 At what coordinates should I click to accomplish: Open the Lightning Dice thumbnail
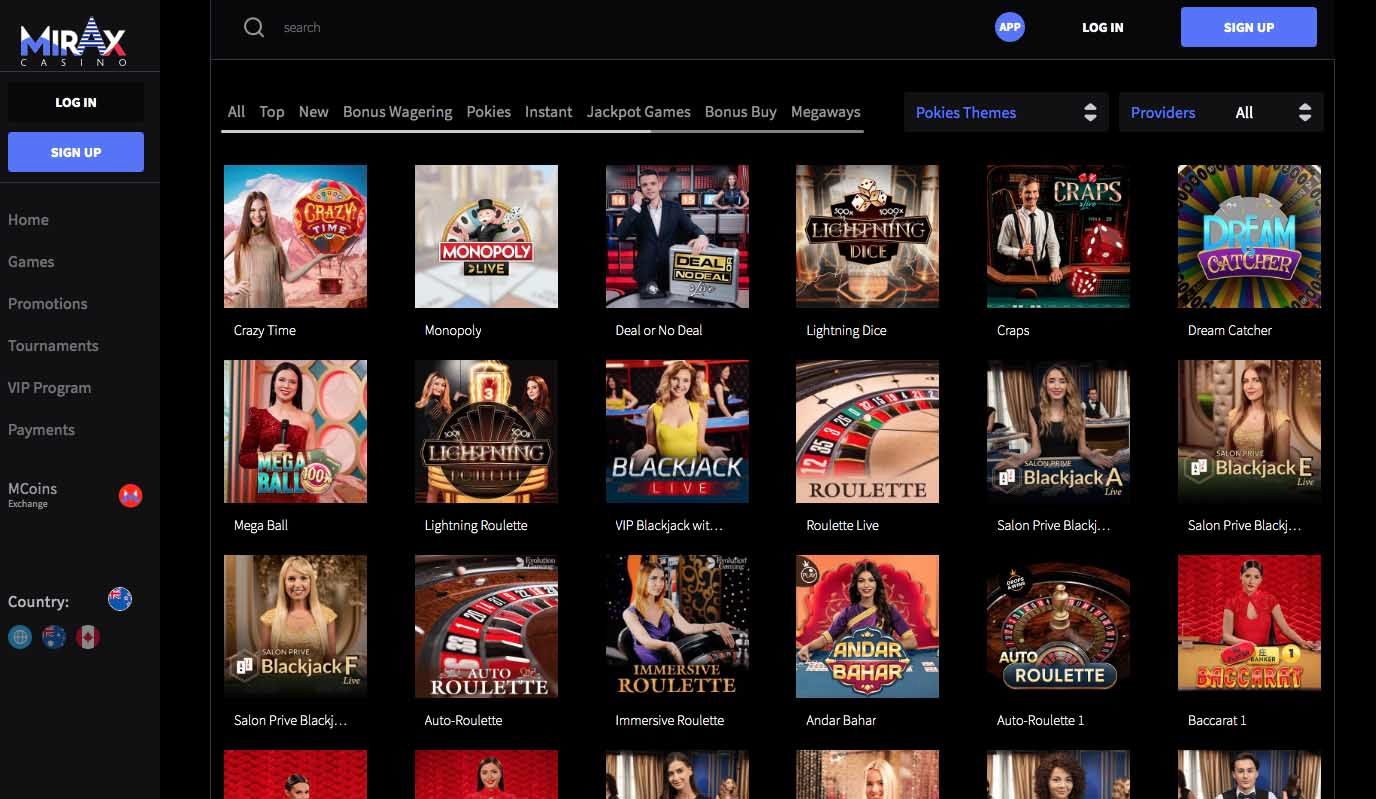(x=867, y=236)
